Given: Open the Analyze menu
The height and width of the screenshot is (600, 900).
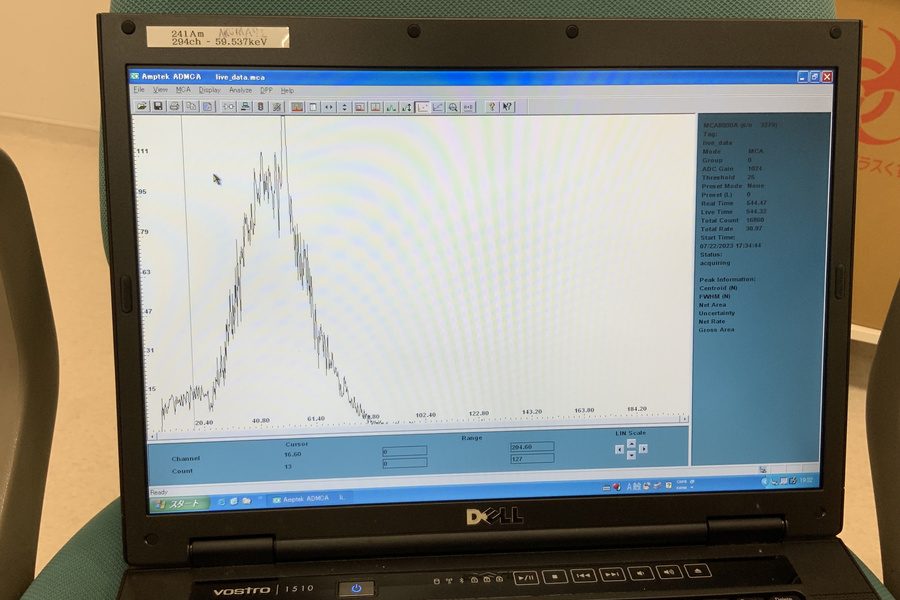Looking at the screenshot, I should (x=240, y=90).
